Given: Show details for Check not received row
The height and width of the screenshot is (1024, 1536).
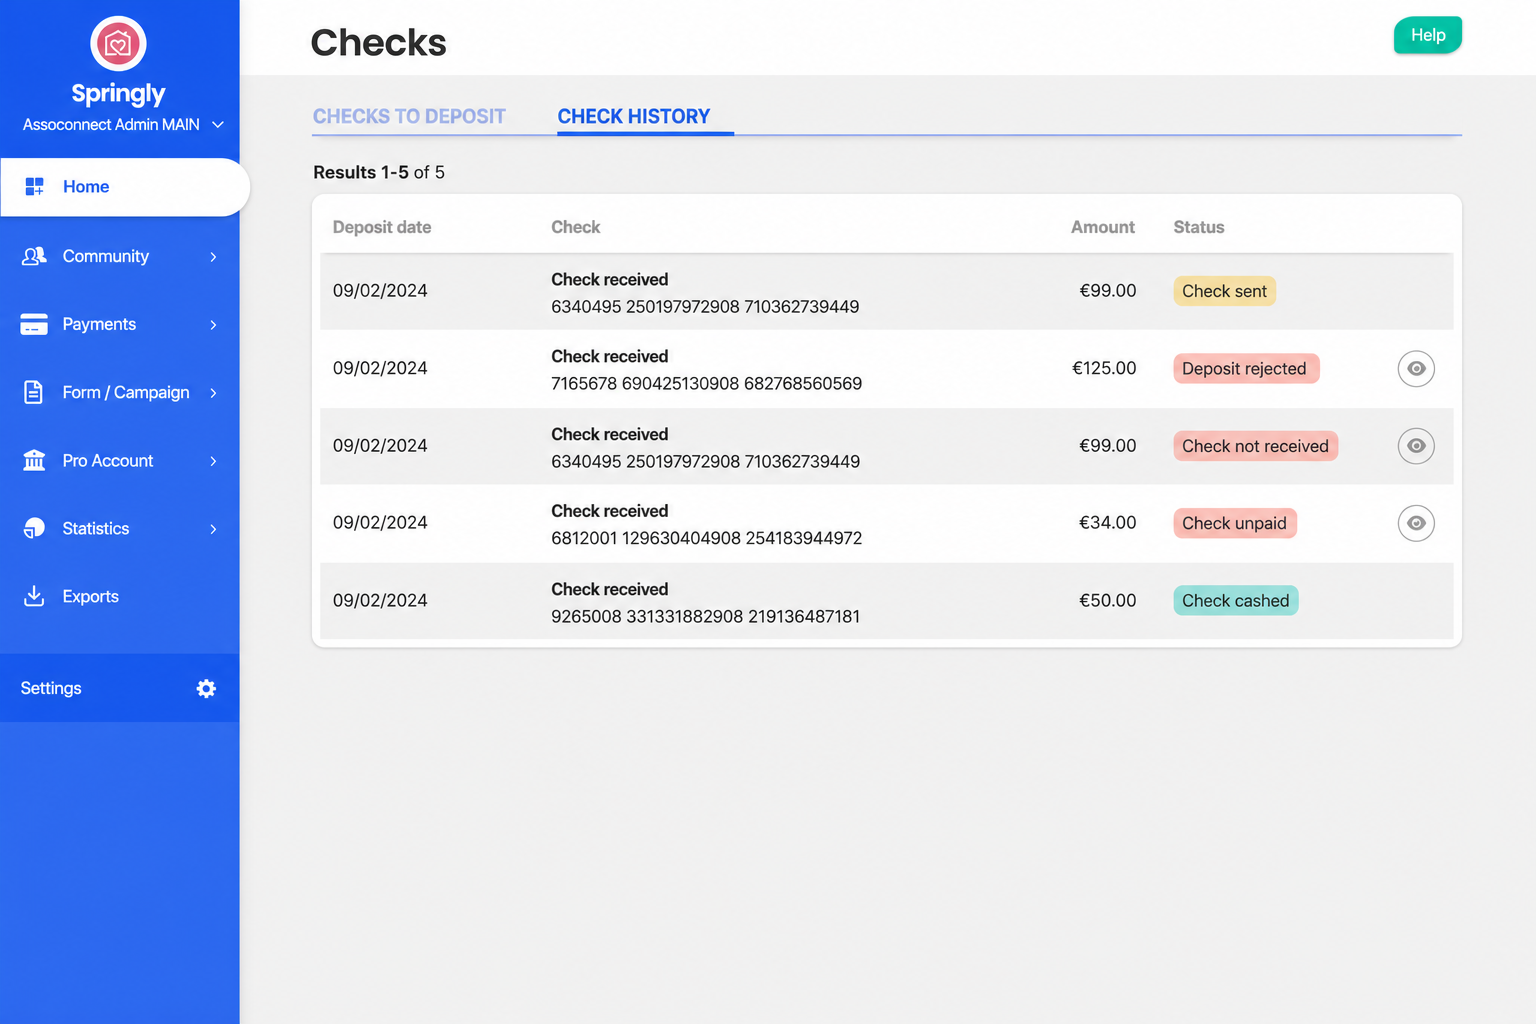Looking at the screenshot, I should (x=1416, y=446).
